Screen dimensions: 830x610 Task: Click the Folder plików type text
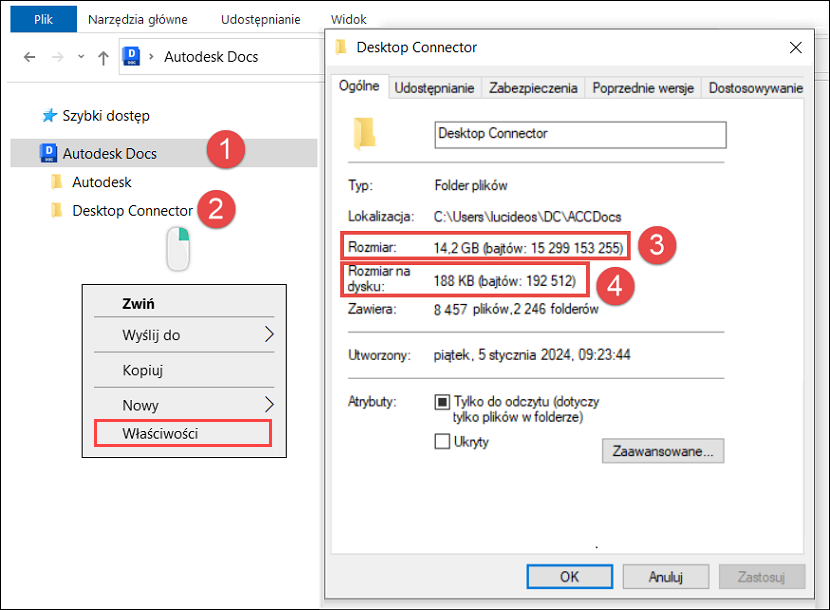coord(471,185)
